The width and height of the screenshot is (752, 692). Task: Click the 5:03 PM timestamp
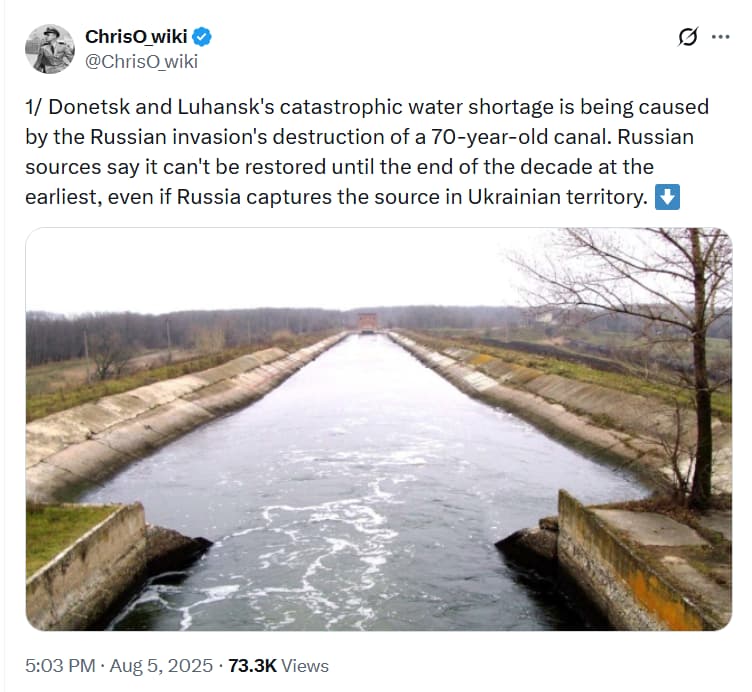pyautogui.click(x=60, y=666)
